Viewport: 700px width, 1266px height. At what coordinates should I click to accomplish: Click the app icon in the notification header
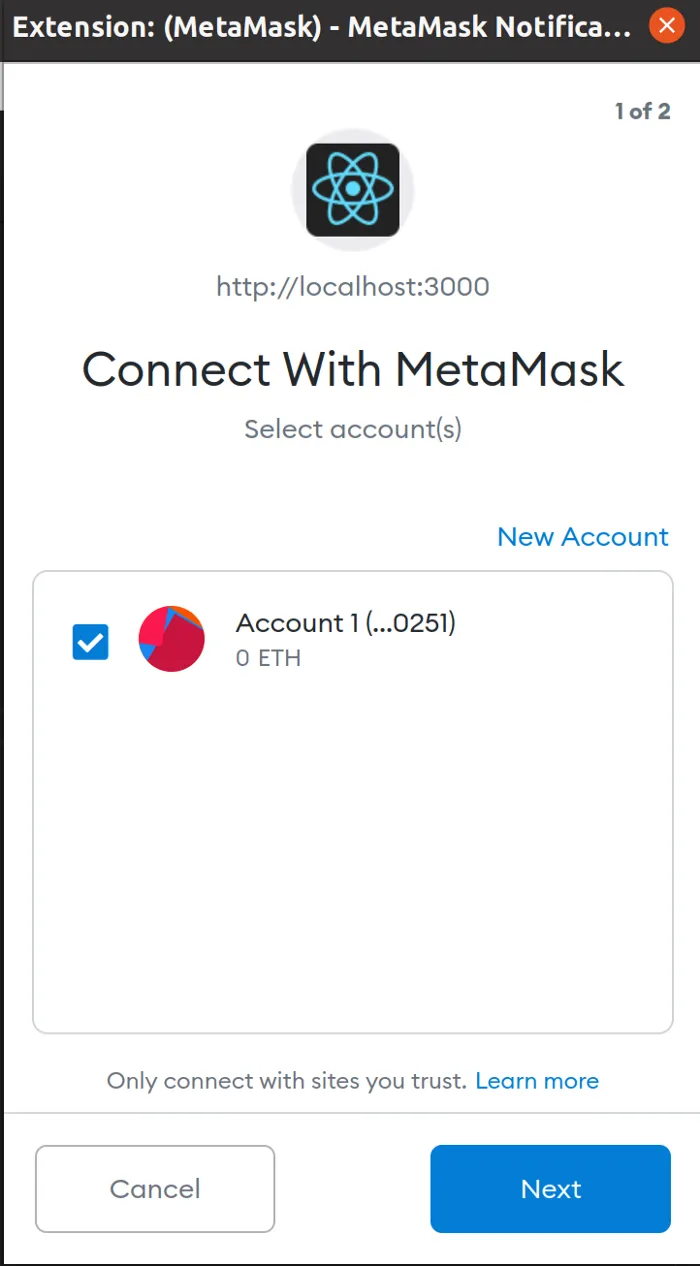click(352, 189)
